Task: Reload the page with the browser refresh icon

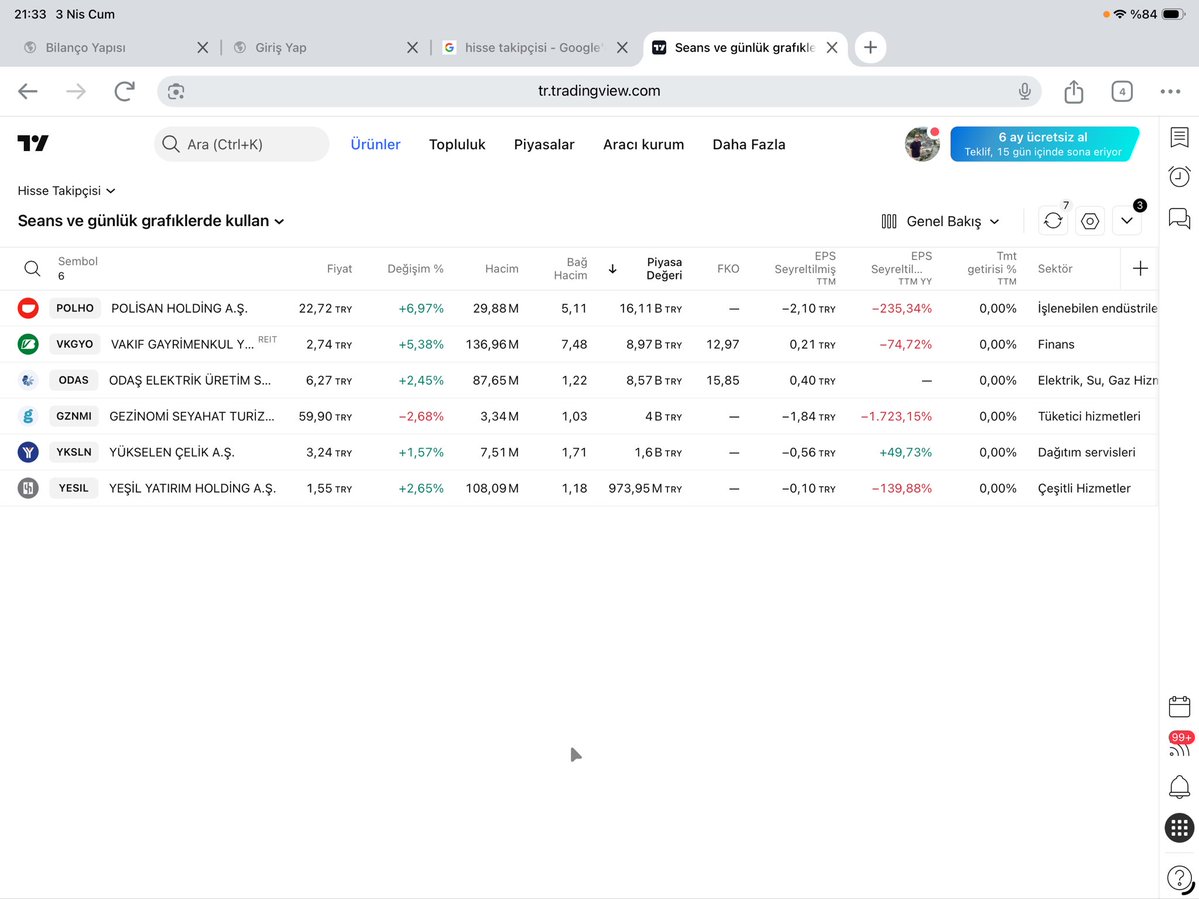Action: 124,91
